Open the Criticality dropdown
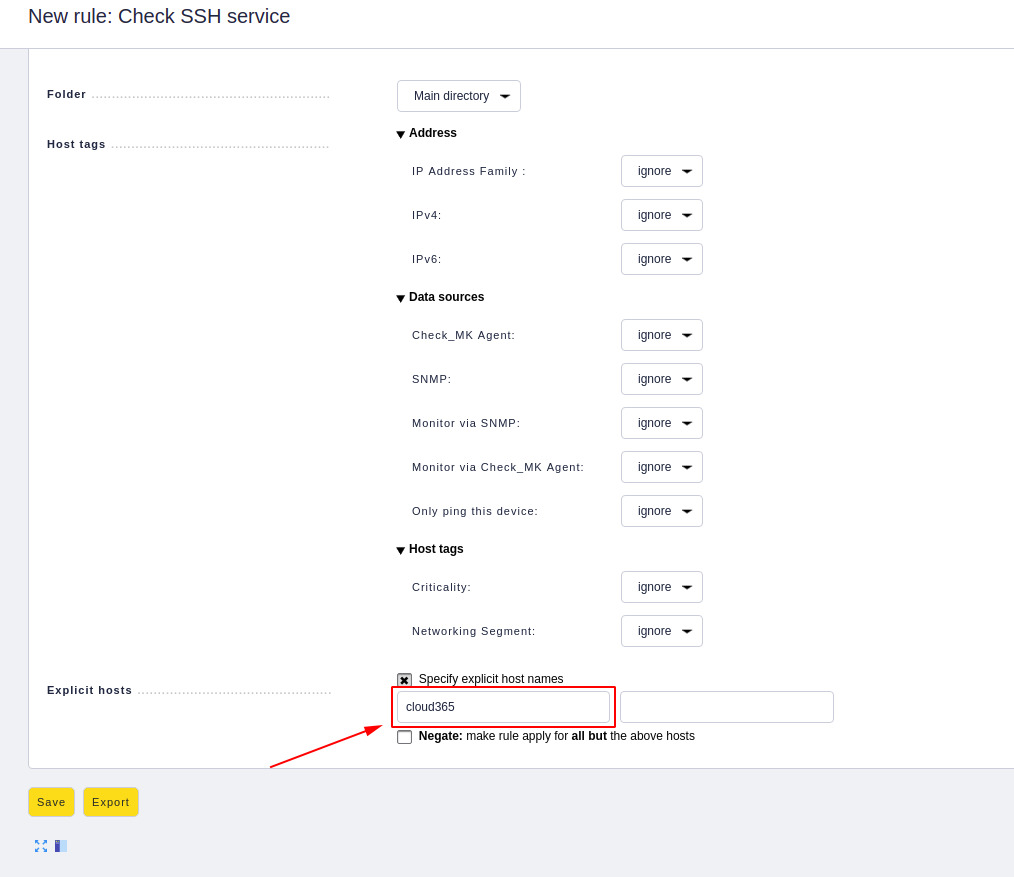 click(662, 587)
